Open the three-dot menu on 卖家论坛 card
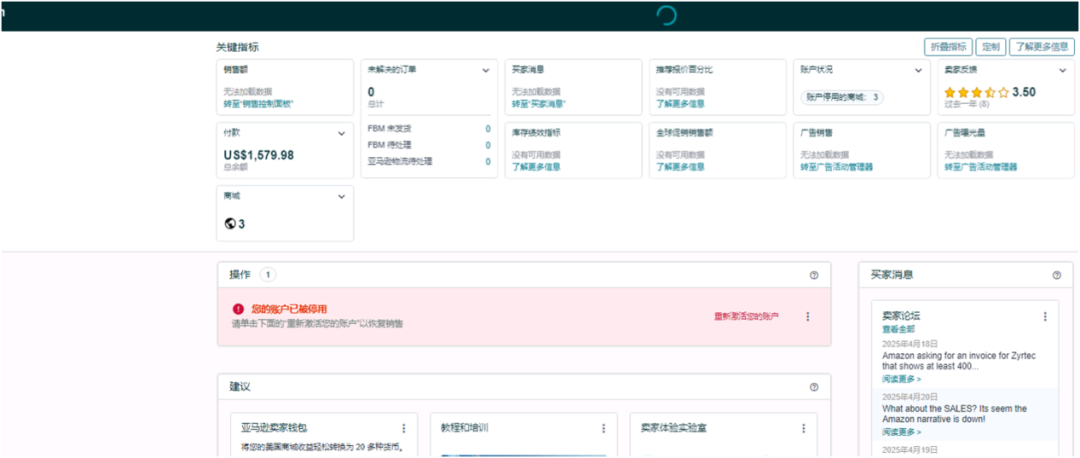Screen dimensions: 1080x458 (x=1045, y=317)
